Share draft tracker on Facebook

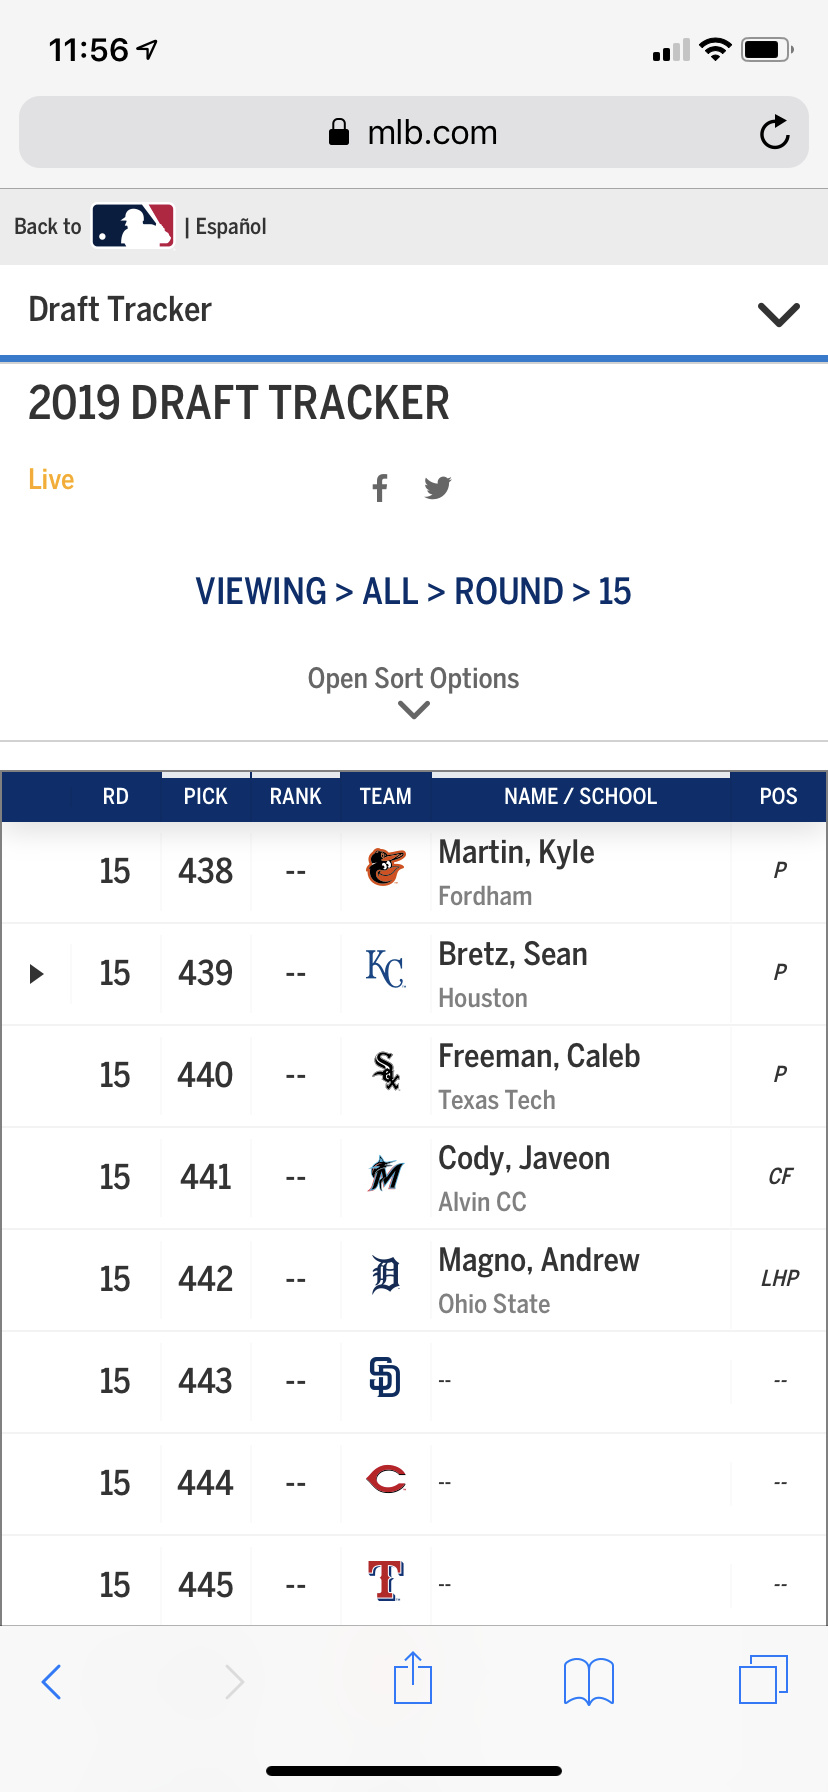pyautogui.click(x=380, y=488)
